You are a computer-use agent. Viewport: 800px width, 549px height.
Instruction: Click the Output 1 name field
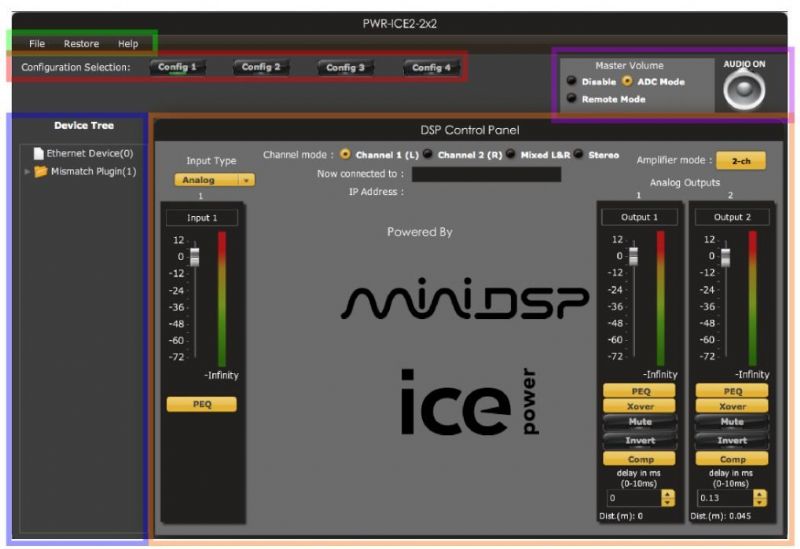pyautogui.click(x=639, y=217)
